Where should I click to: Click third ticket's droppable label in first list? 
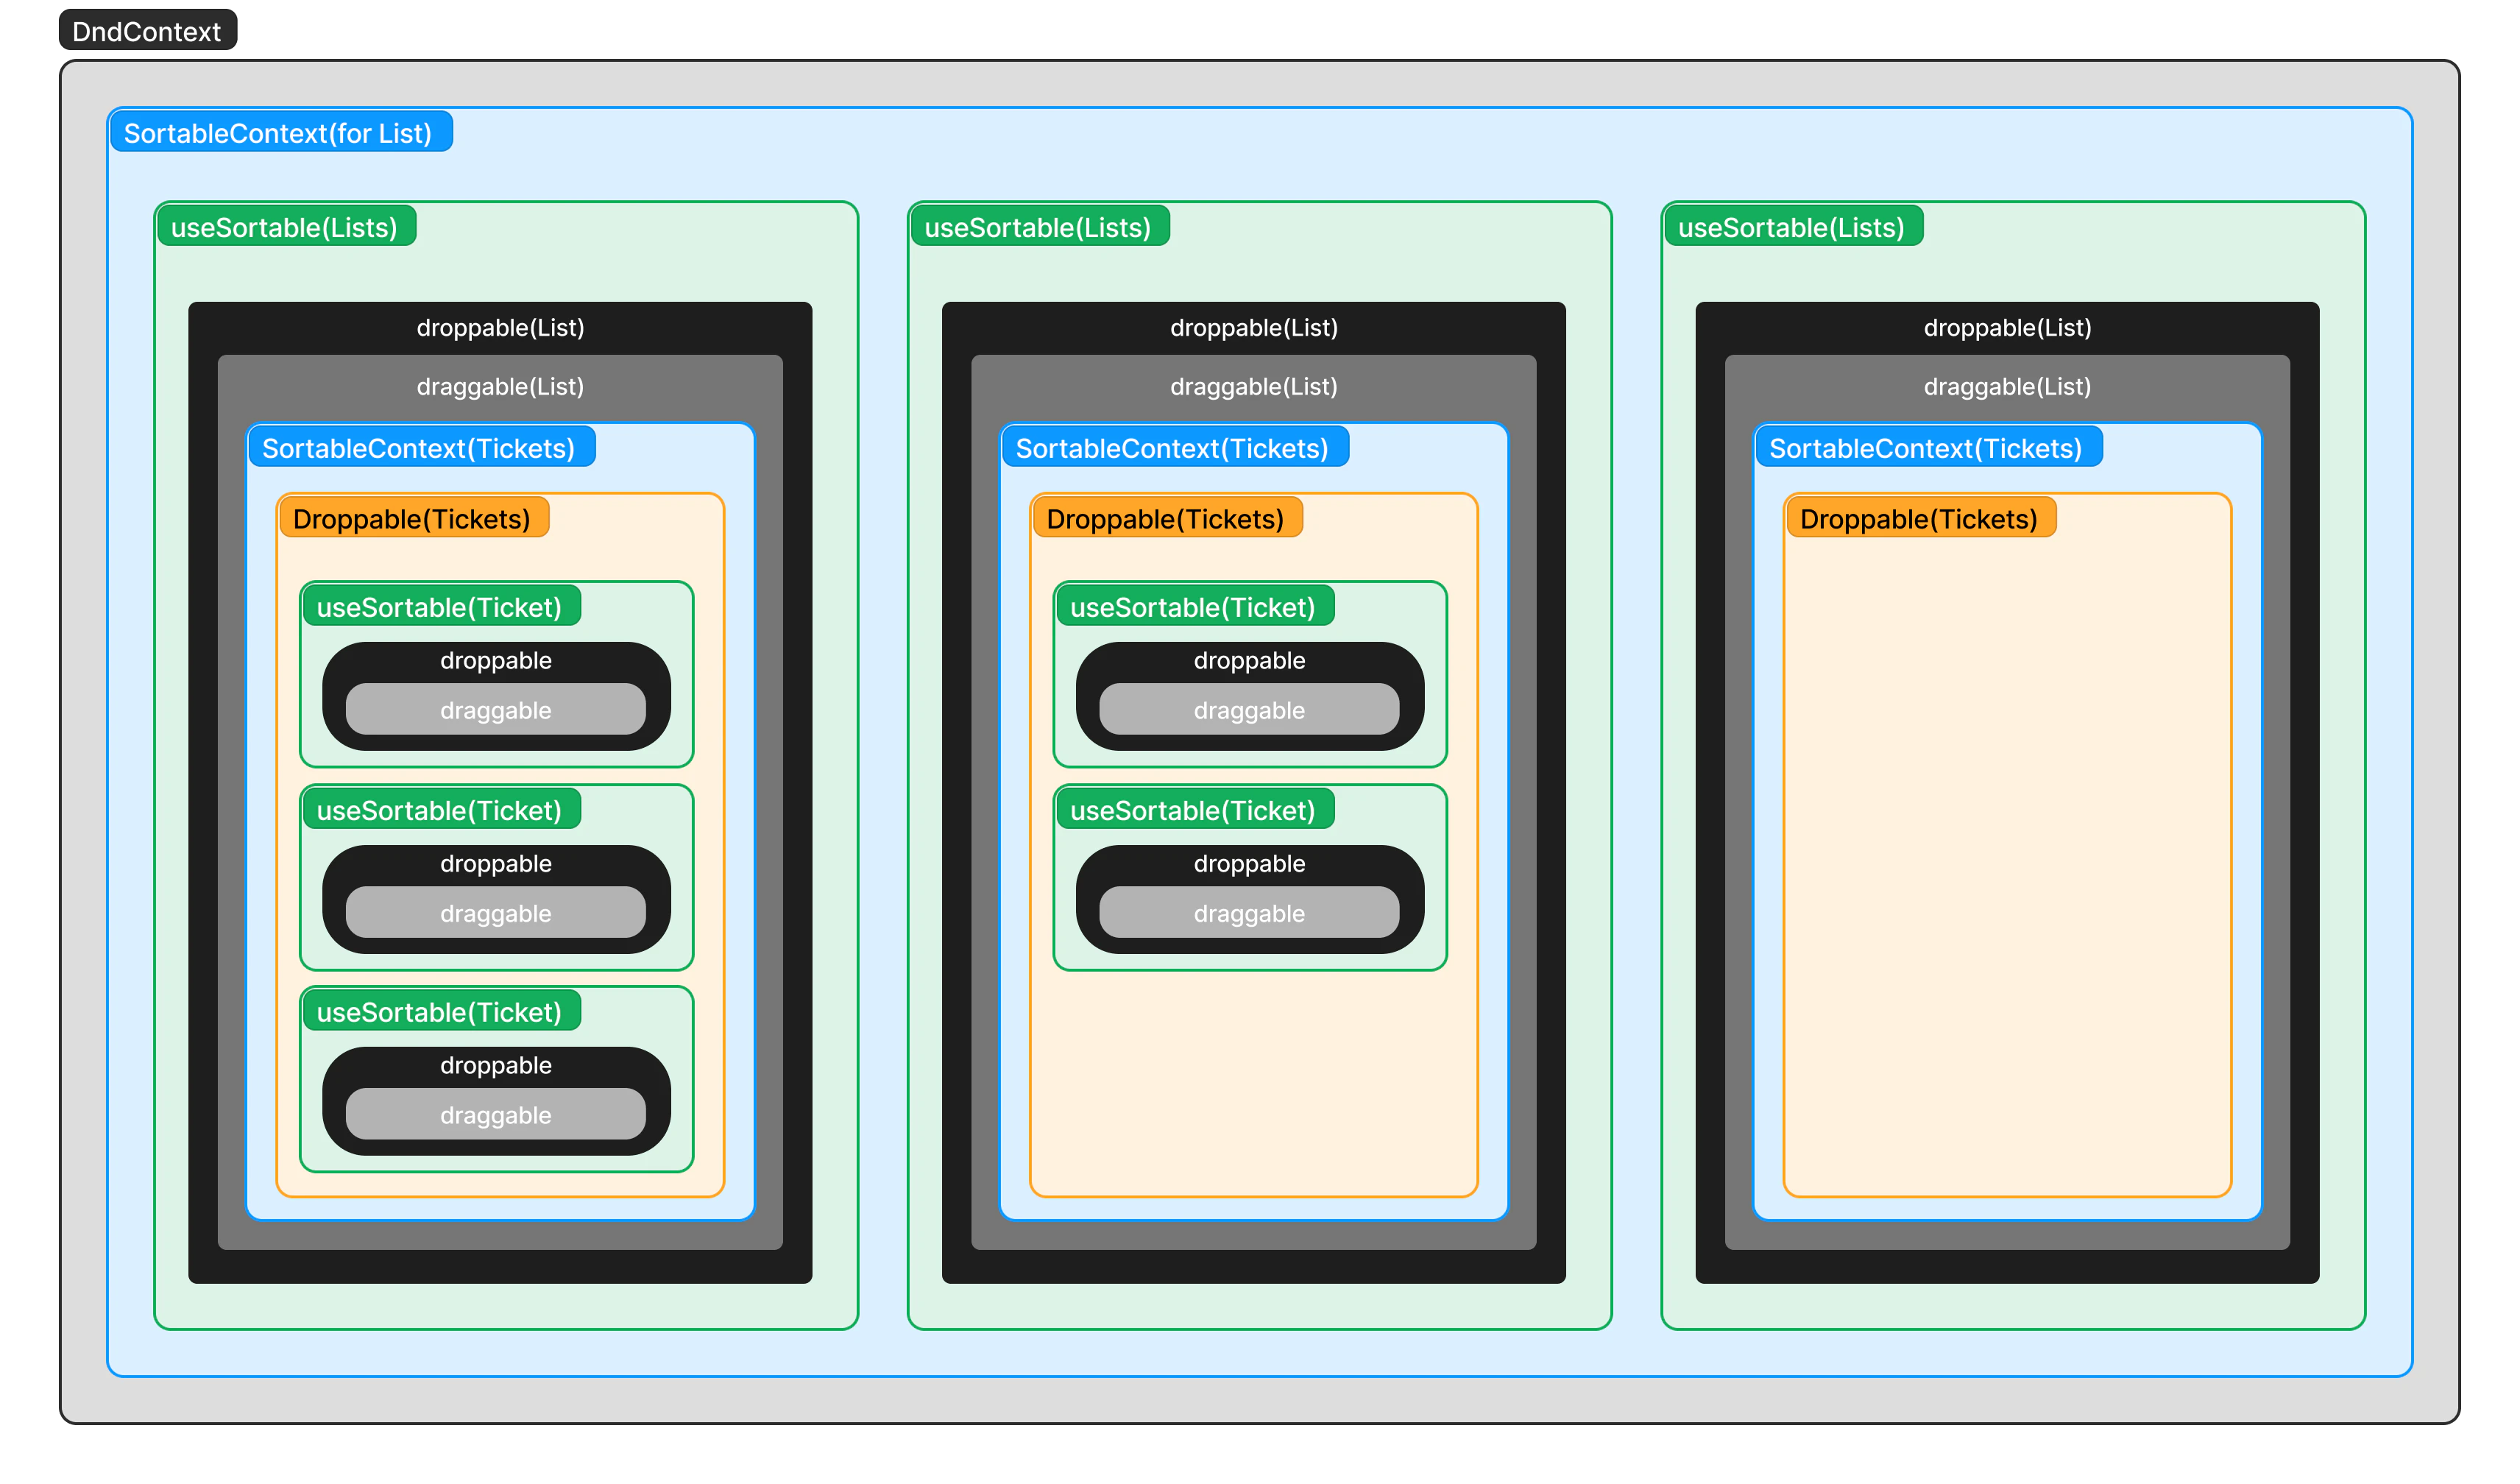pyautogui.click(x=495, y=1066)
